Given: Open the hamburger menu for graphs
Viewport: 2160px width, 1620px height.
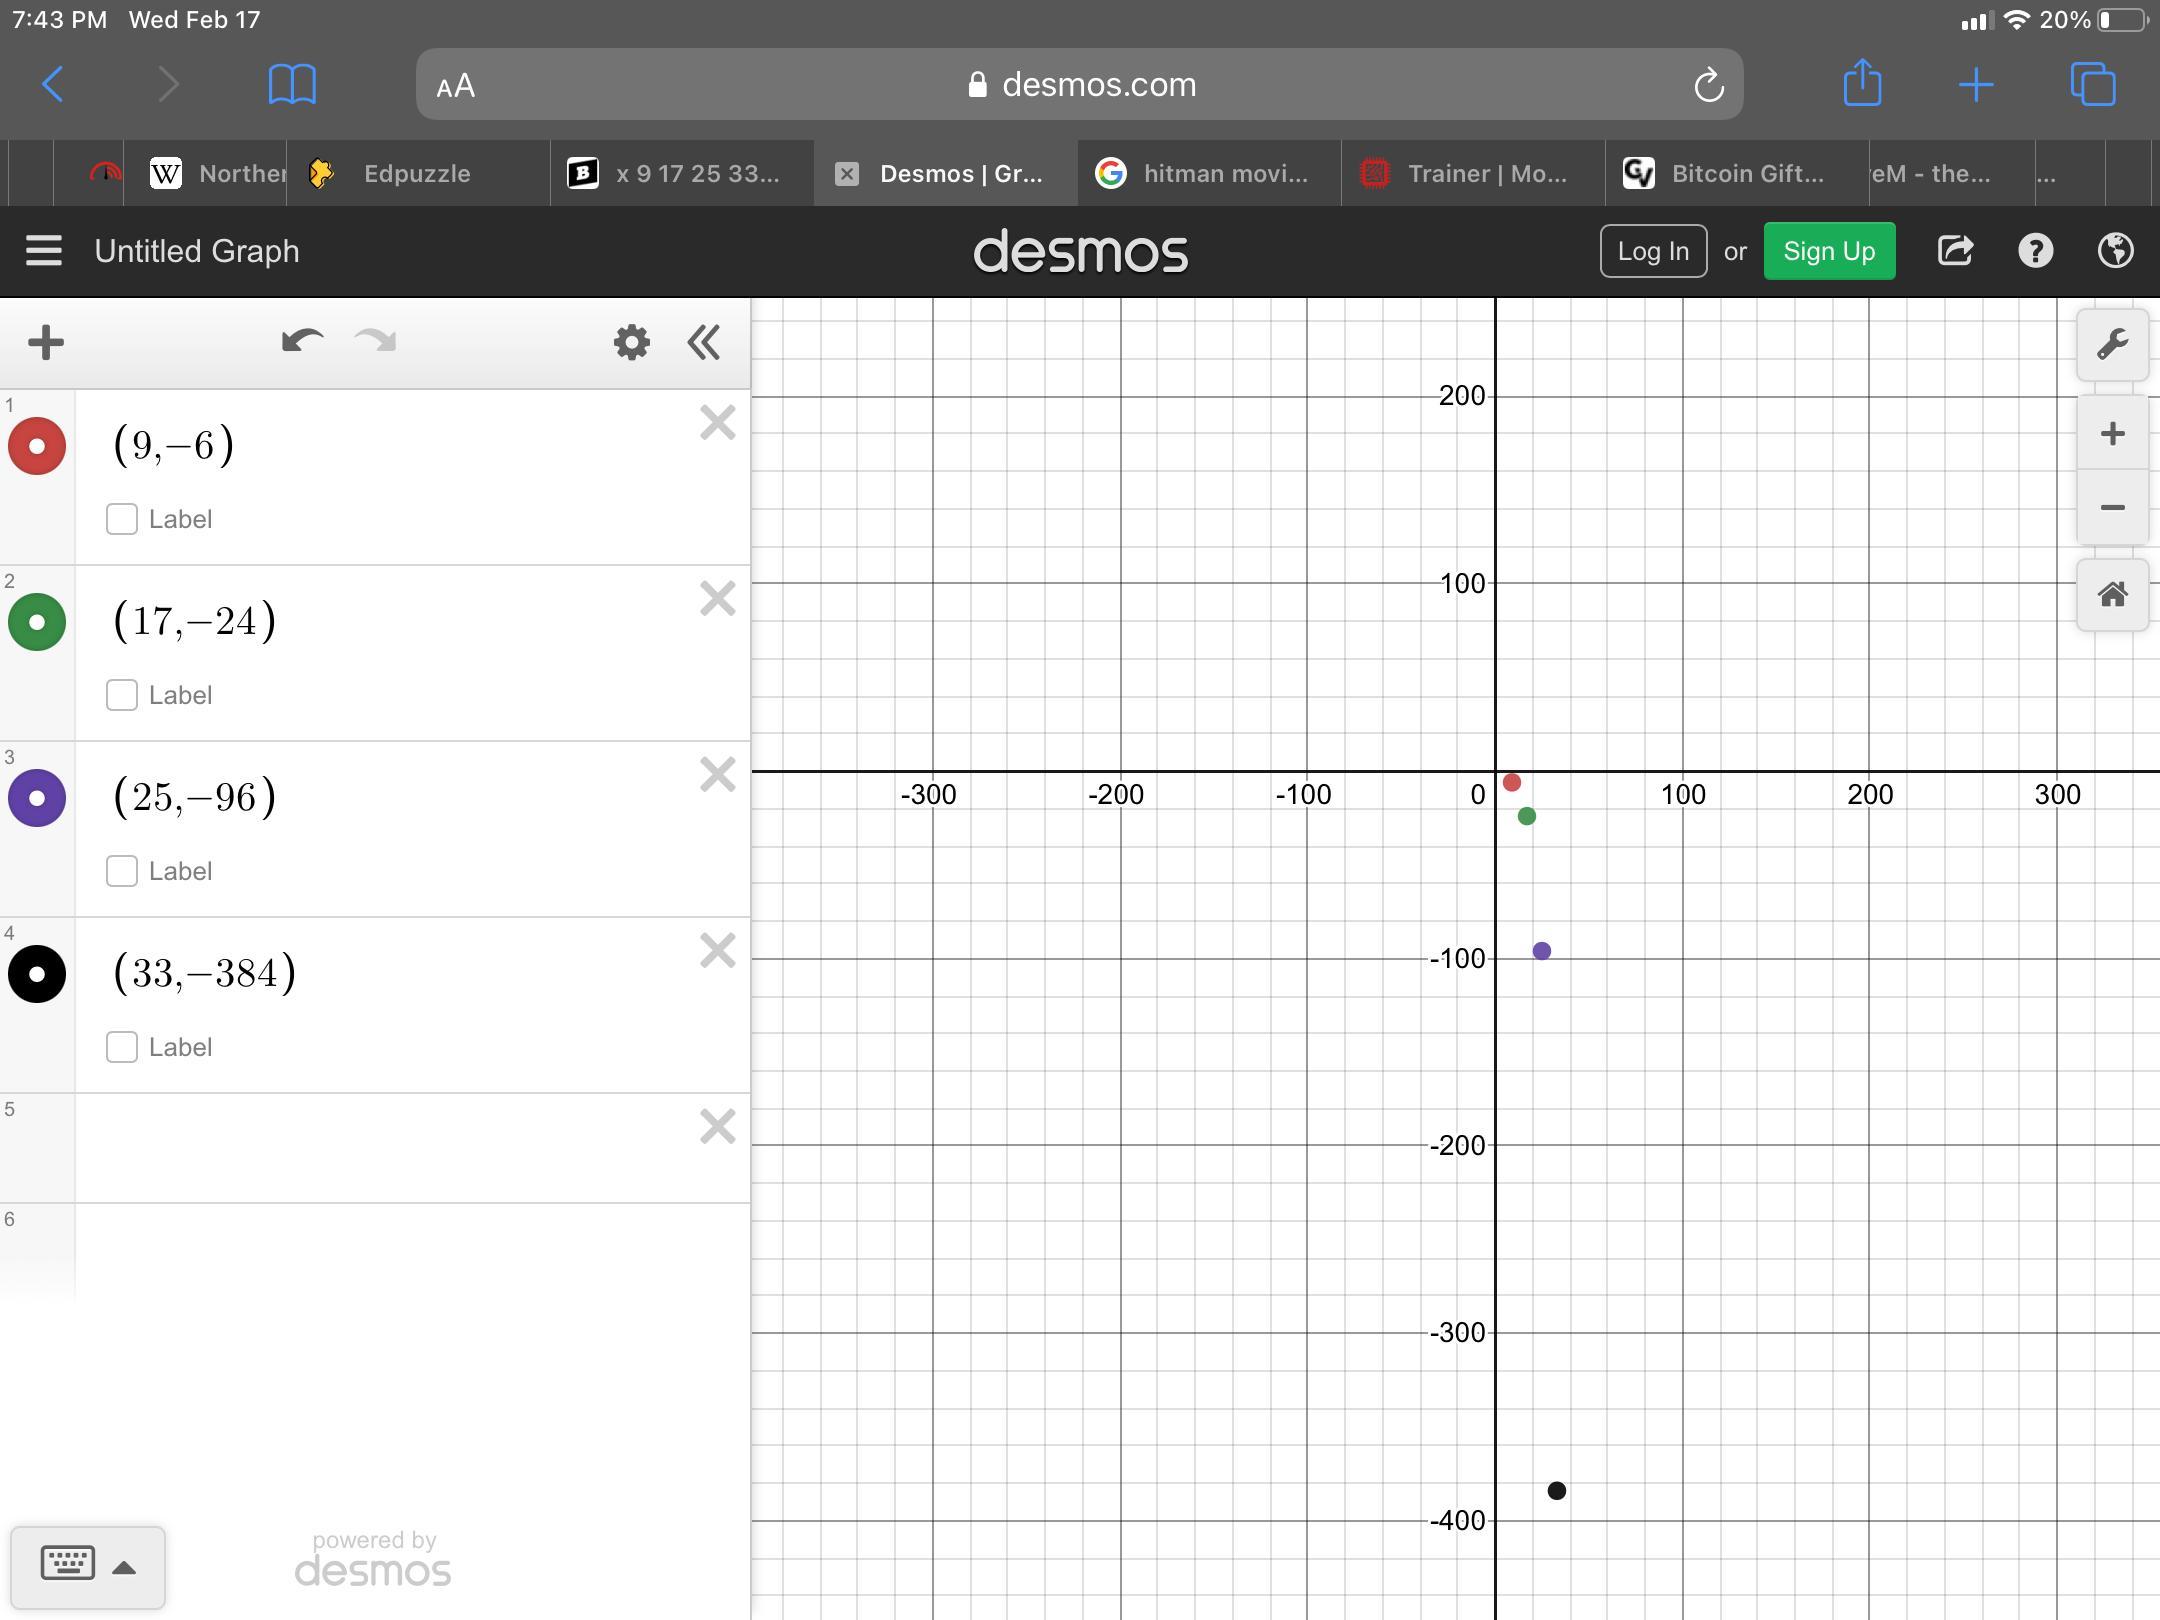Looking at the screenshot, I should (x=44, y=251).
